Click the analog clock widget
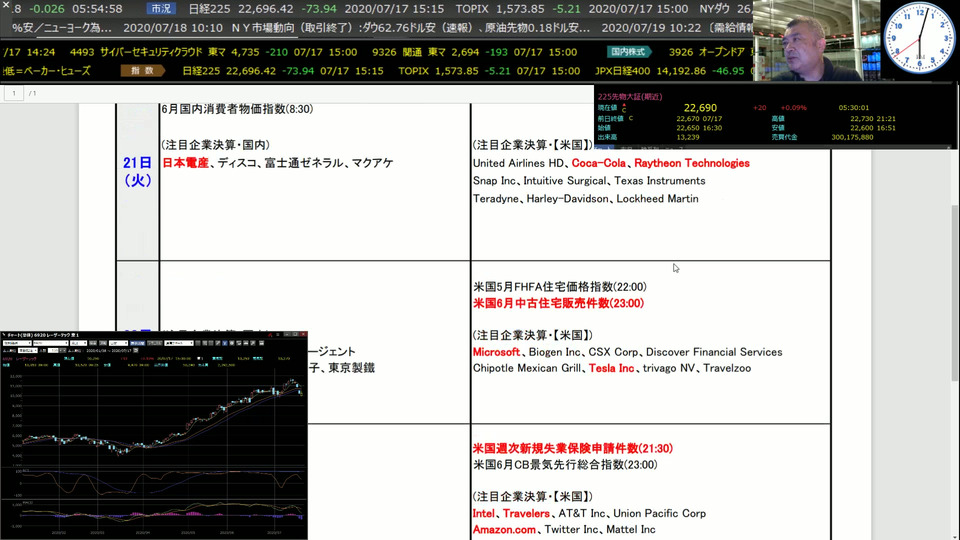The image size is (960, 540). pos(919,38)
